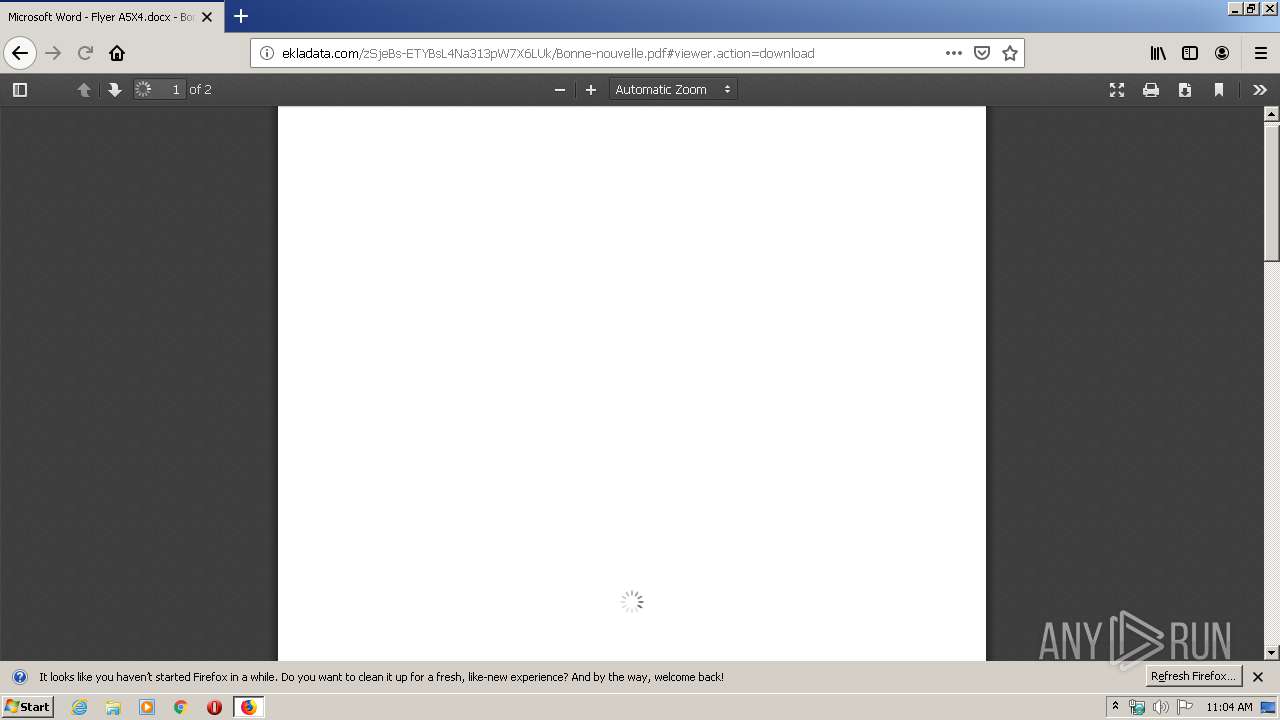
Task: Open the network tray icon
Action: pos(1137,707)
